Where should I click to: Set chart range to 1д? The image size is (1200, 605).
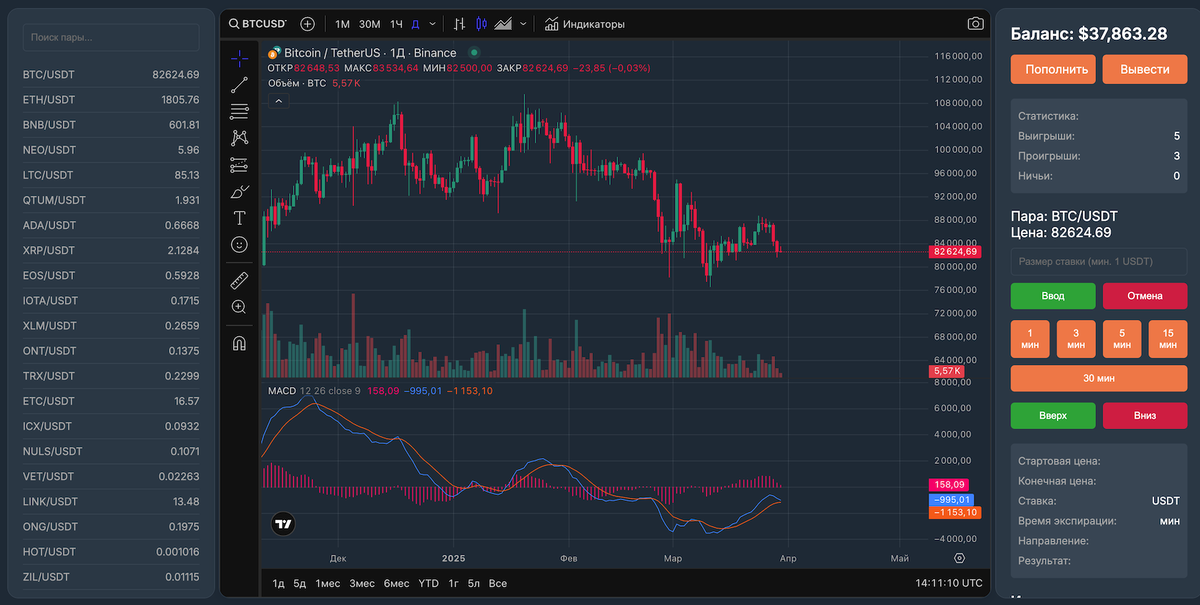coord(279,583)
